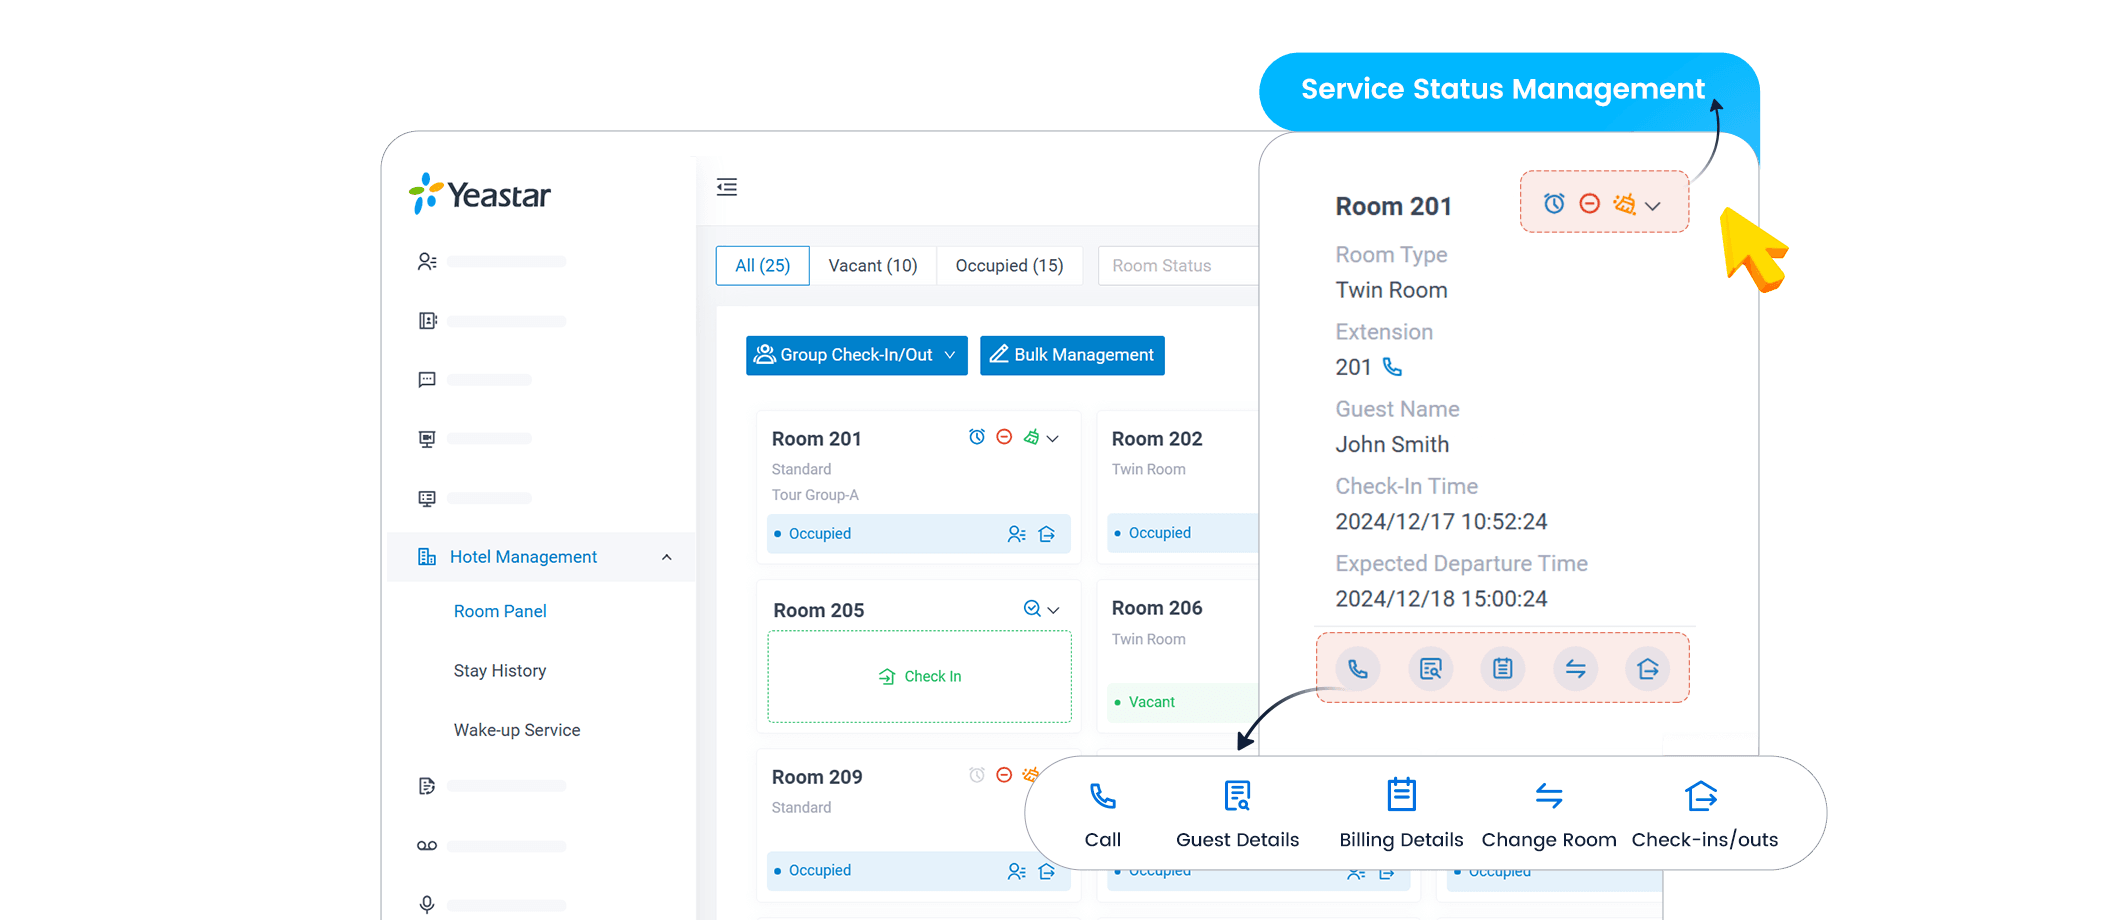Click check-out icon in Room 201 Occupied bar
This screenshot has width=2127, height=920.
[x=1047, y=534]
